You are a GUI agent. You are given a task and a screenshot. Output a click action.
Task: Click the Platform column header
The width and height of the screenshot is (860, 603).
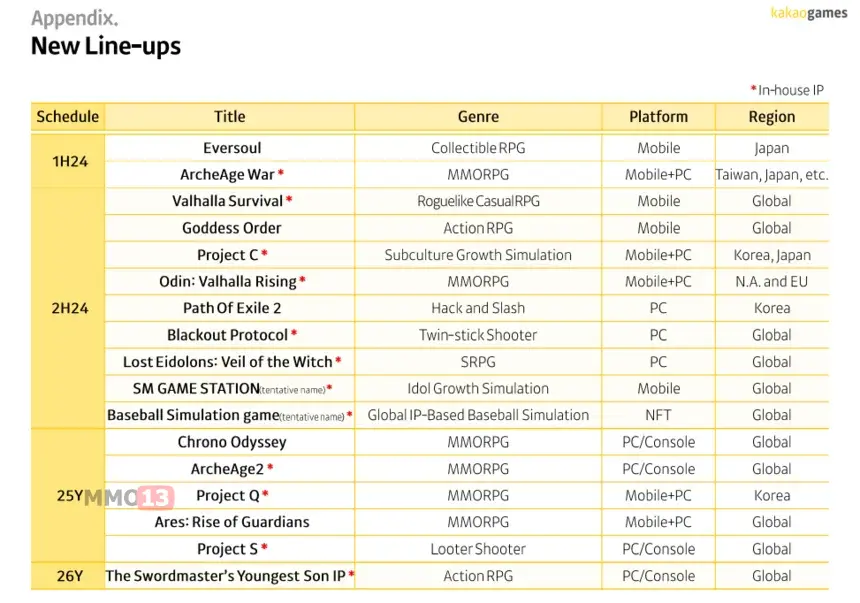click(658, 117)
